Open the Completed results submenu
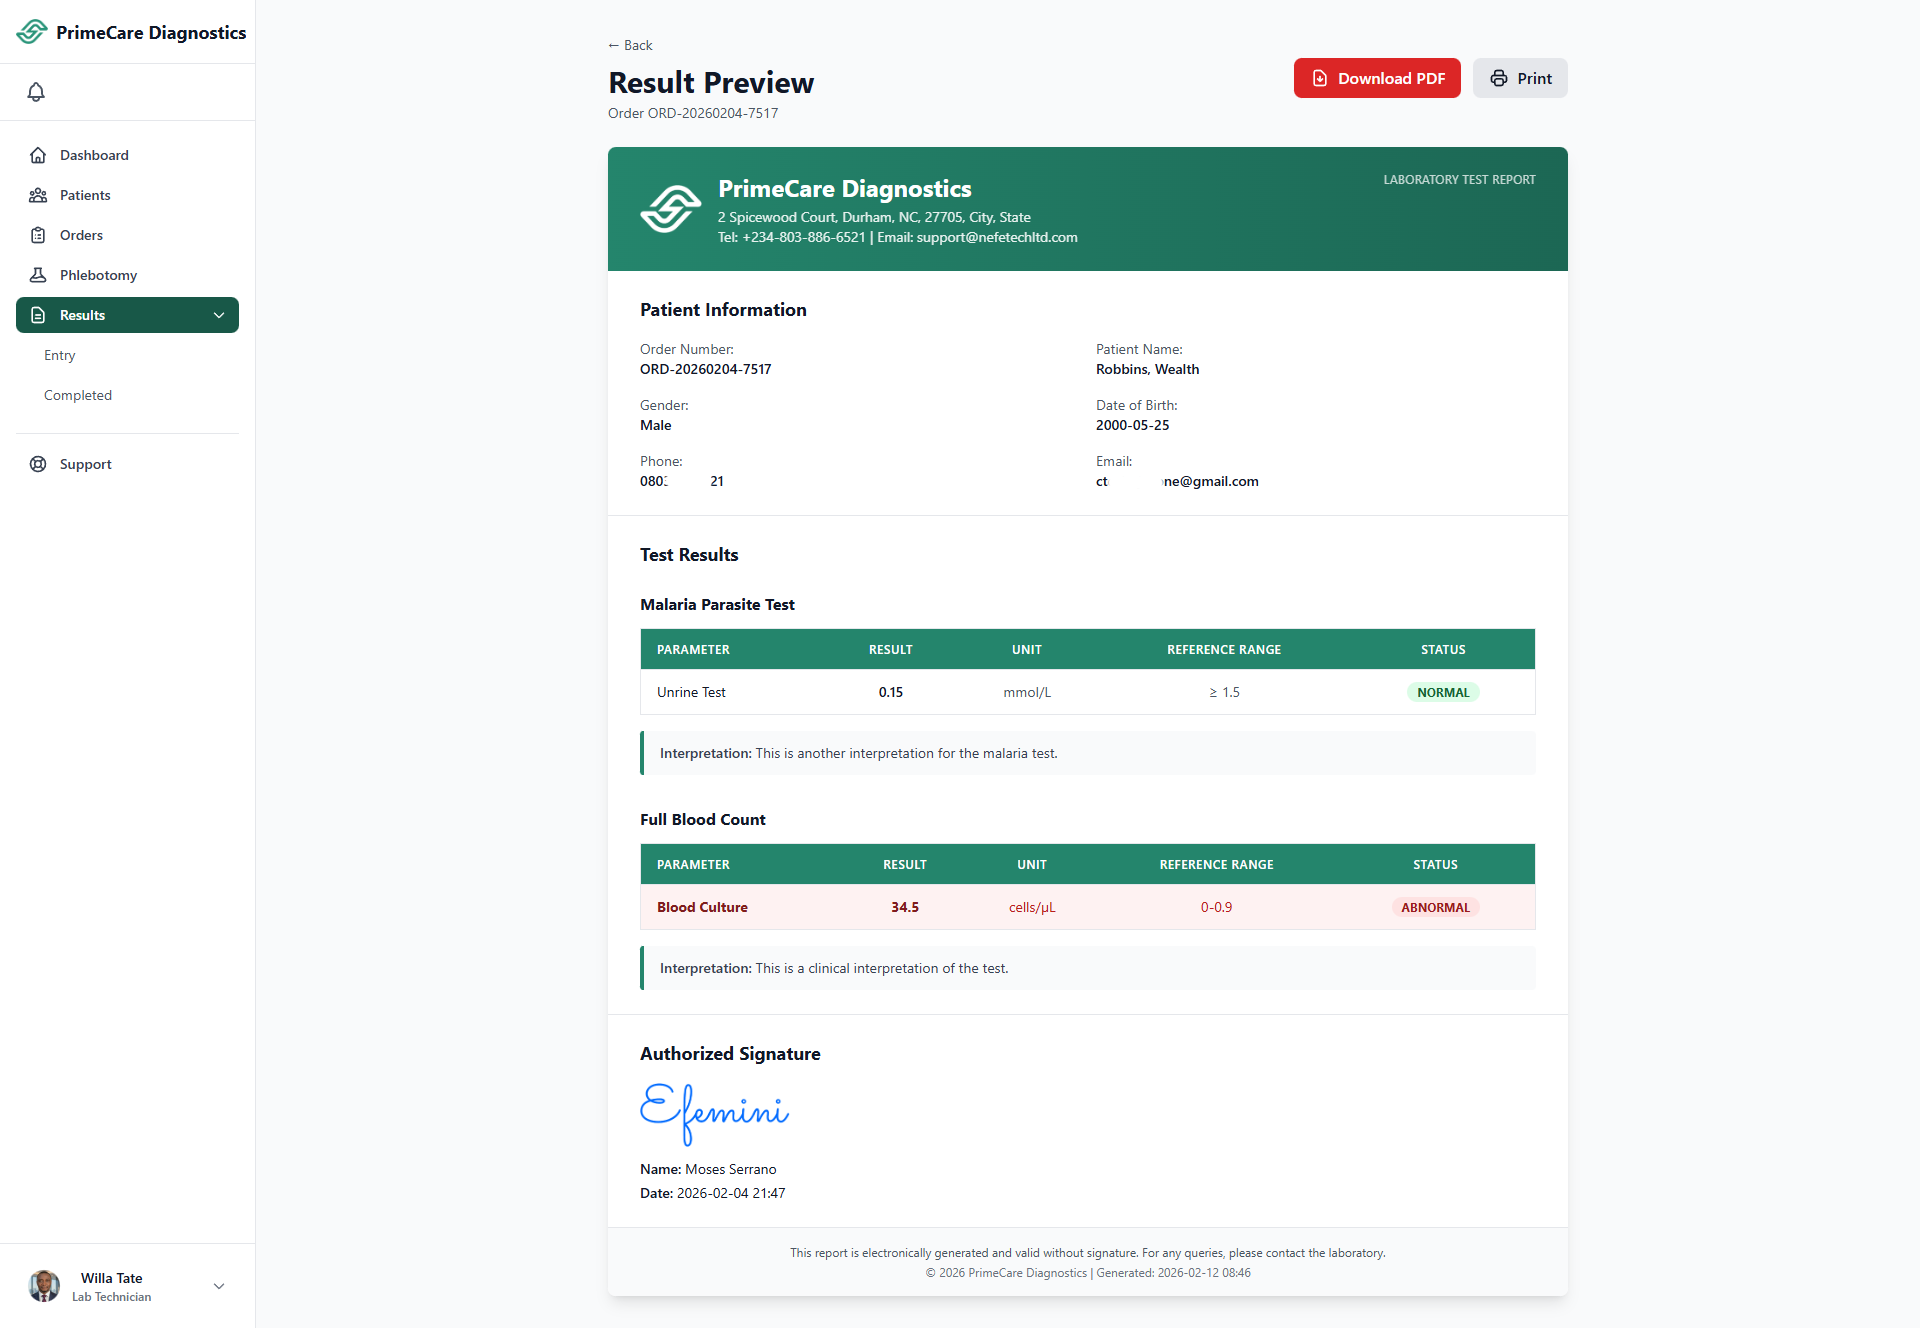This screenshot has width=1920, height=1328. point(78,395)
